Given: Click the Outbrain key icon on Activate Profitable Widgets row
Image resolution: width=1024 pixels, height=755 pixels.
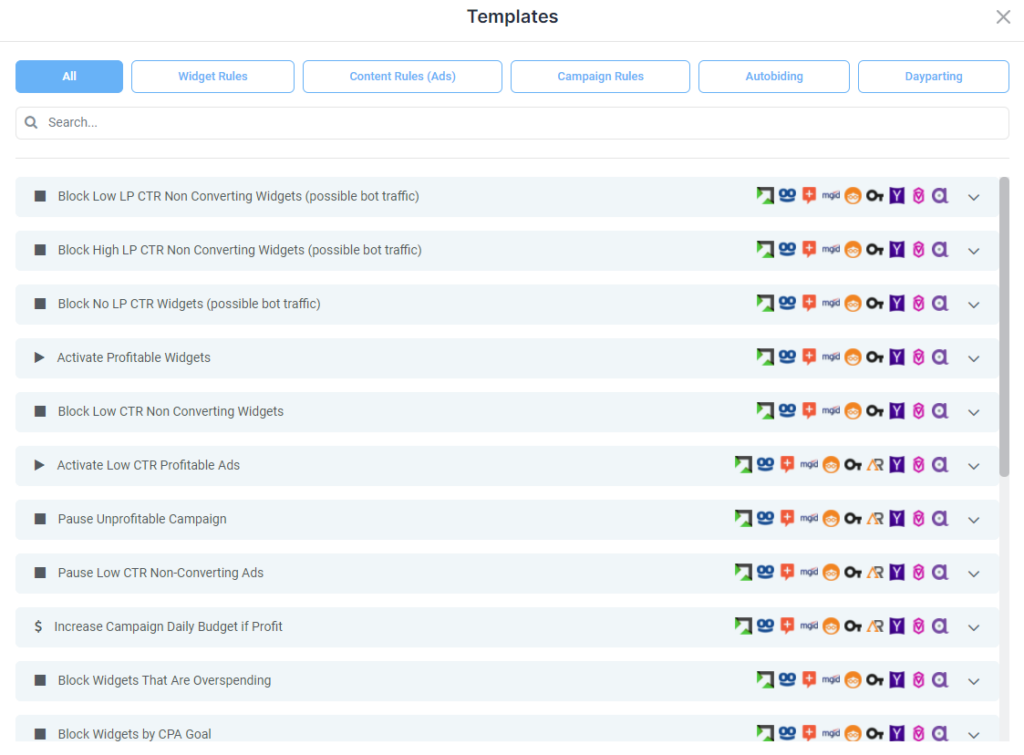Looking at the screenshot, I should click(874, 357).
